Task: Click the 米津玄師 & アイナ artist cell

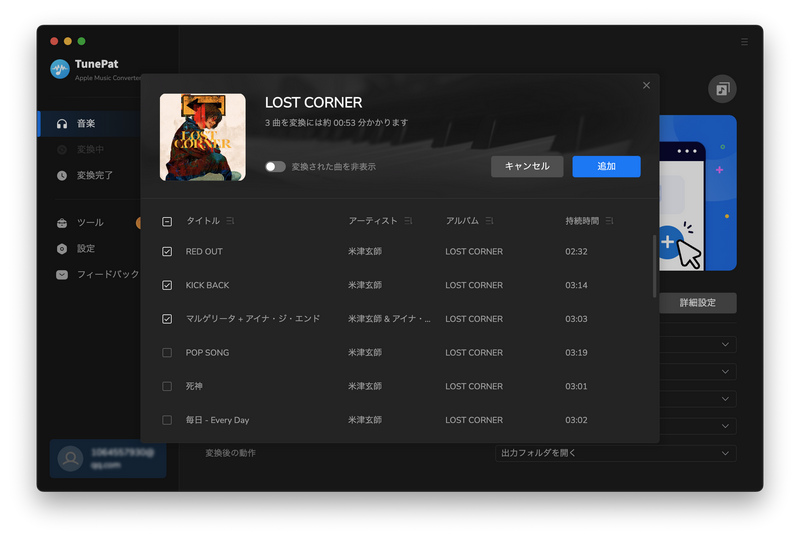Action: [x=389, y=319]
